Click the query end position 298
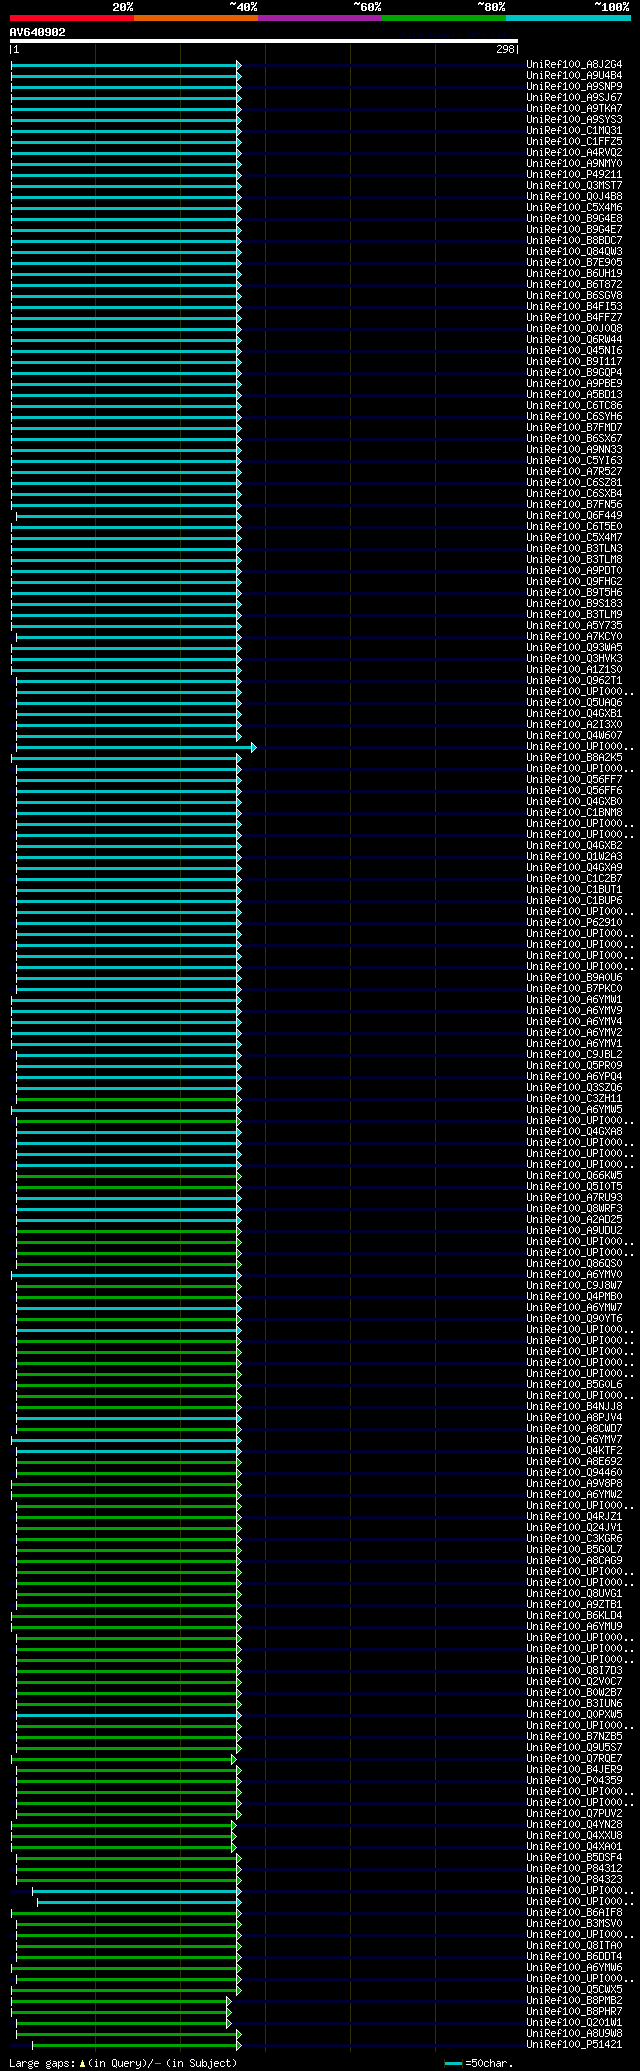This screenshot has width=640, height=2071. coord(505,49)
